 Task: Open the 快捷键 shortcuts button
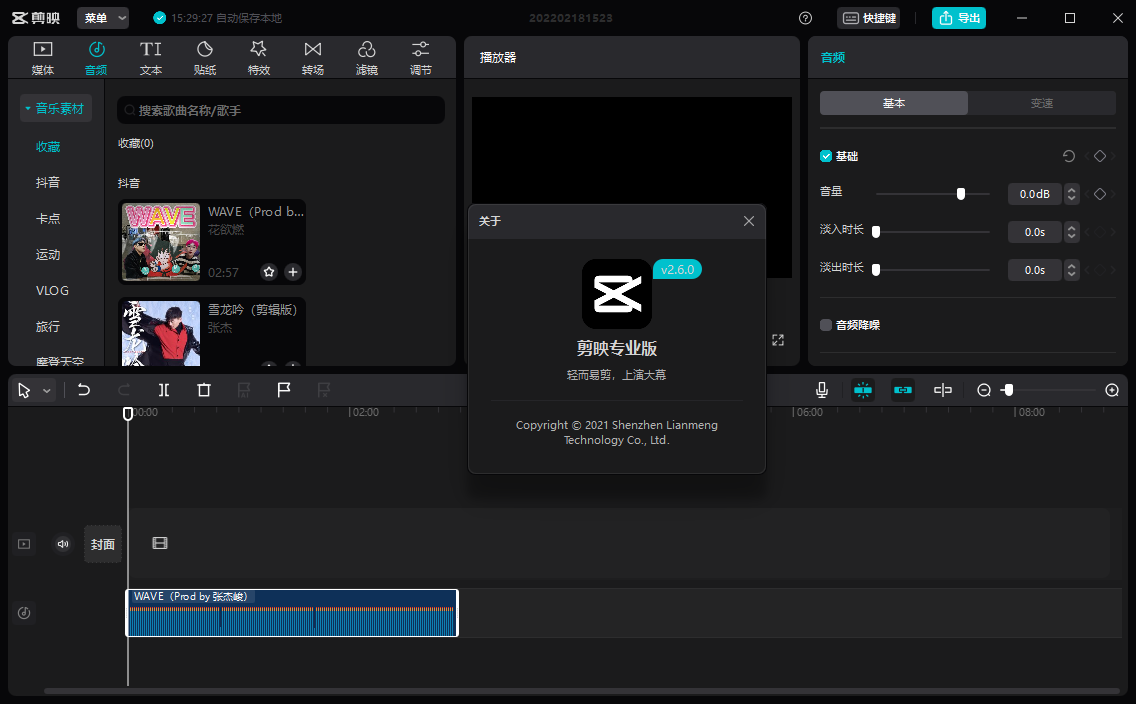click(869, 18)
